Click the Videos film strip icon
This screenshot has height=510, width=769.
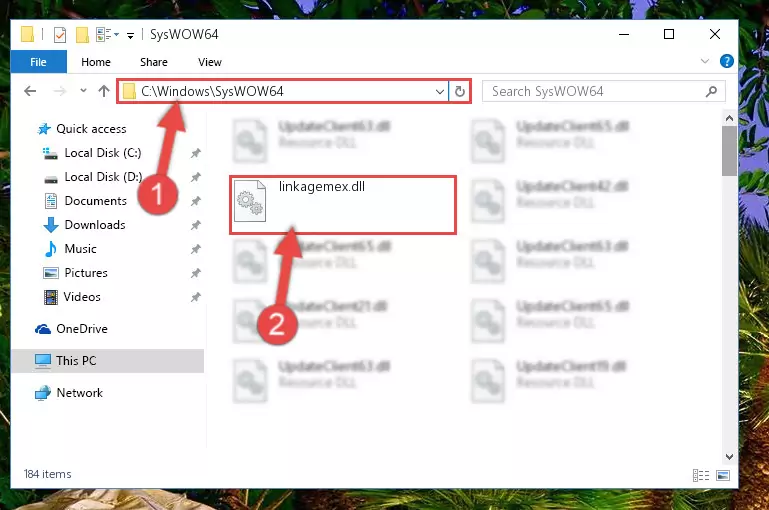51,297
